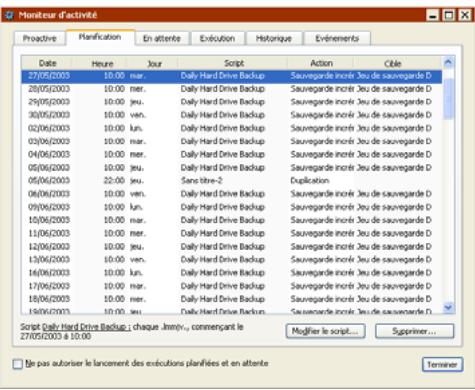Select the Sans titre-2 script entry

tap(201, 181)
